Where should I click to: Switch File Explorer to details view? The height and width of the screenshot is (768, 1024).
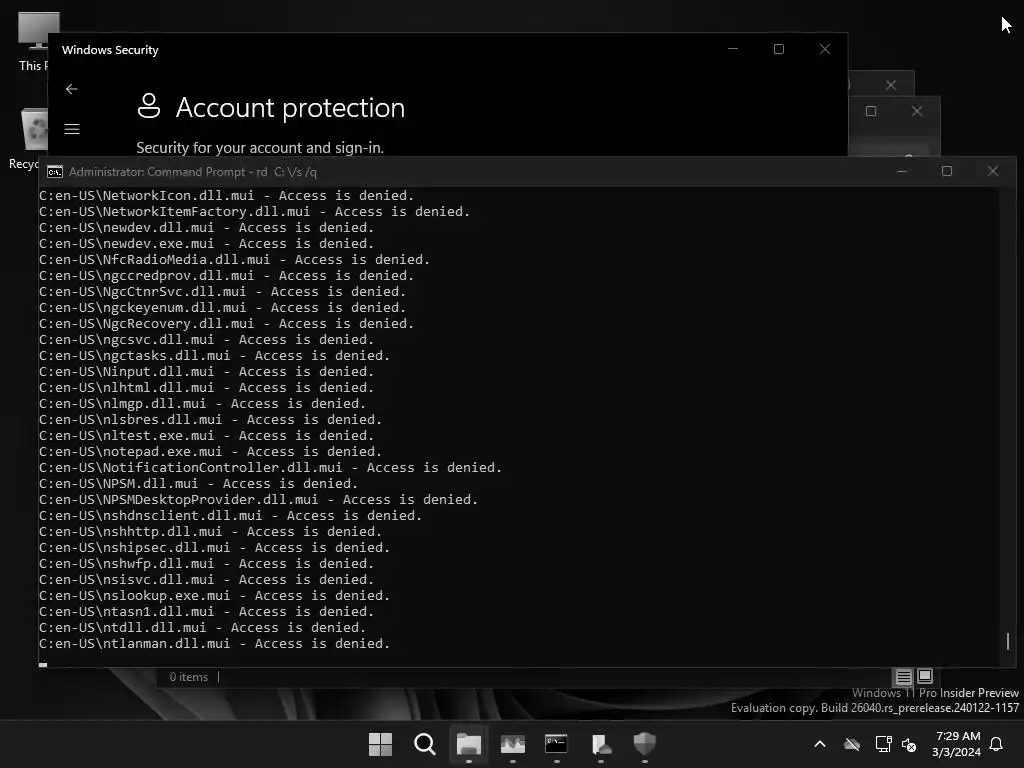tap(903, 677)
